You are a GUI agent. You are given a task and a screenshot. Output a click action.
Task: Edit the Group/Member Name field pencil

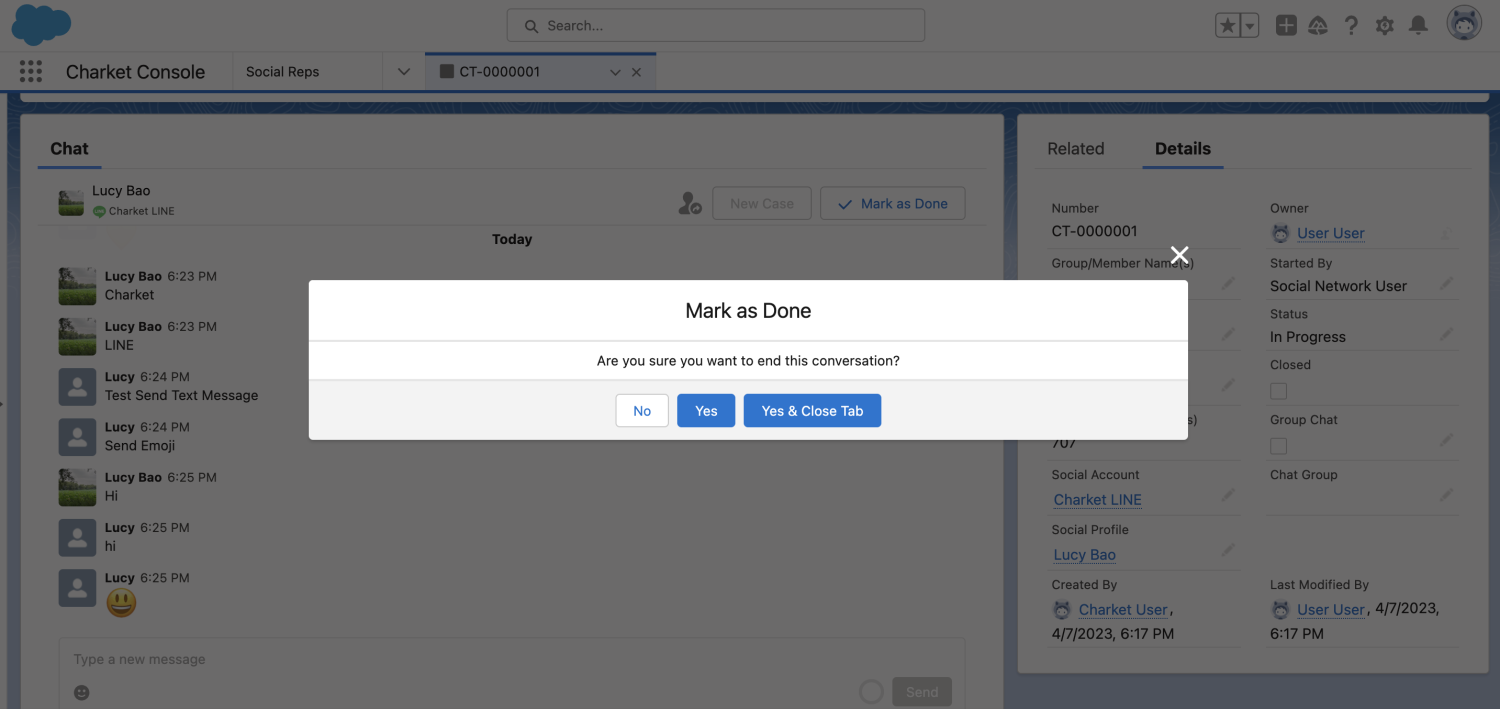coord(1228,285)
